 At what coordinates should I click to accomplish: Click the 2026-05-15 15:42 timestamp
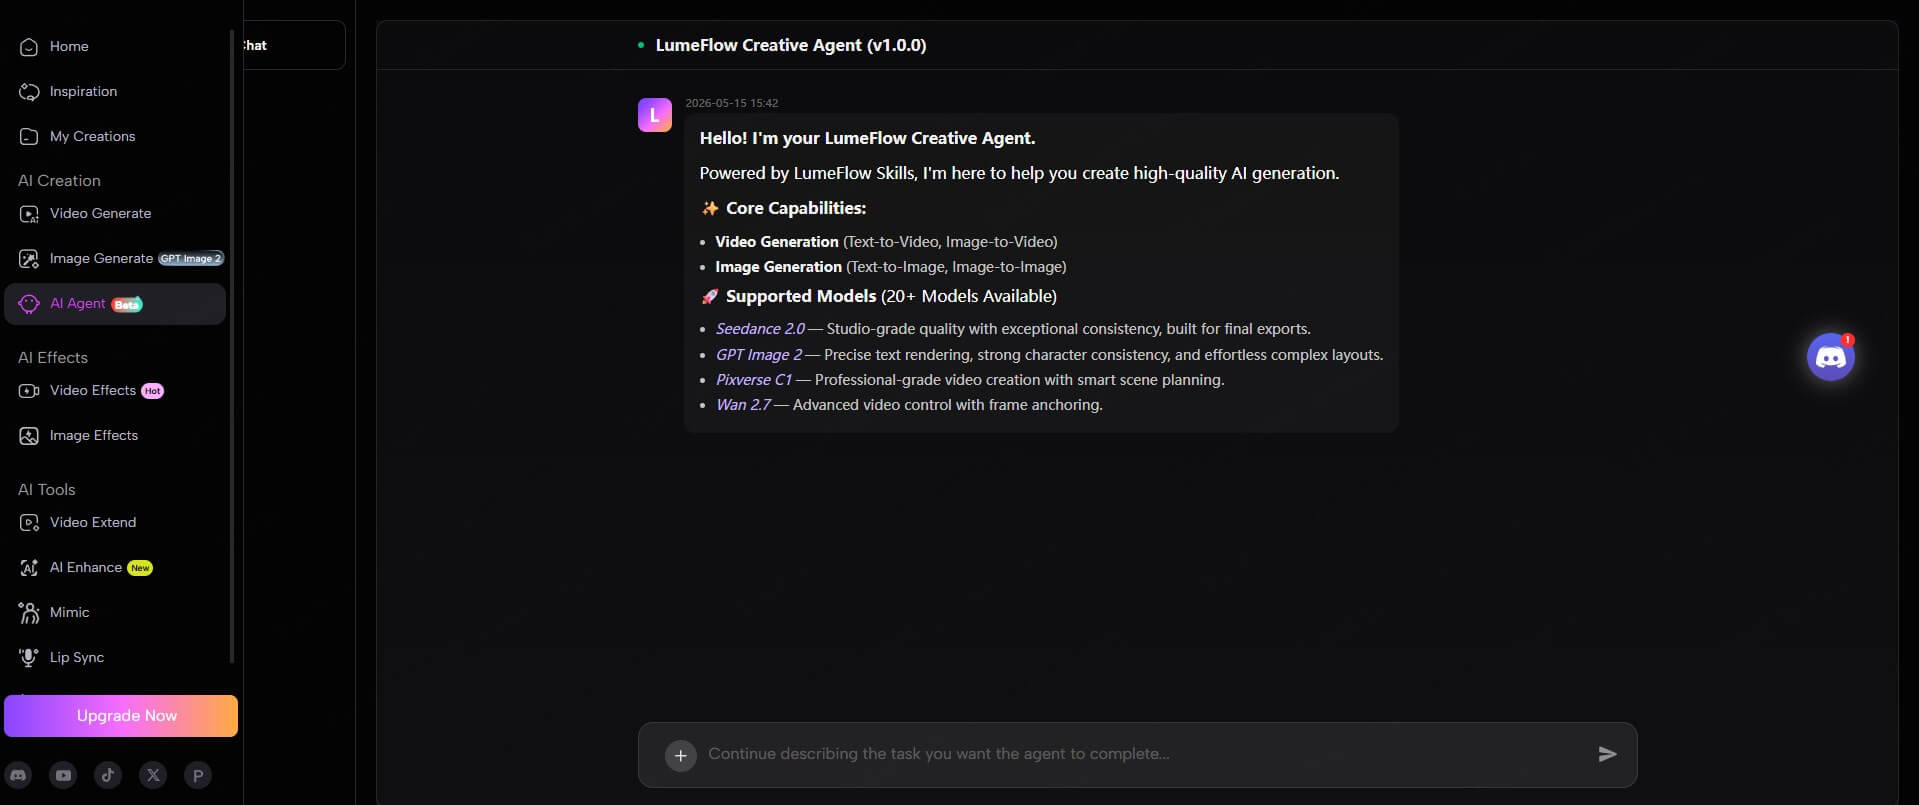pyautogui.click(x=731, y=103)
